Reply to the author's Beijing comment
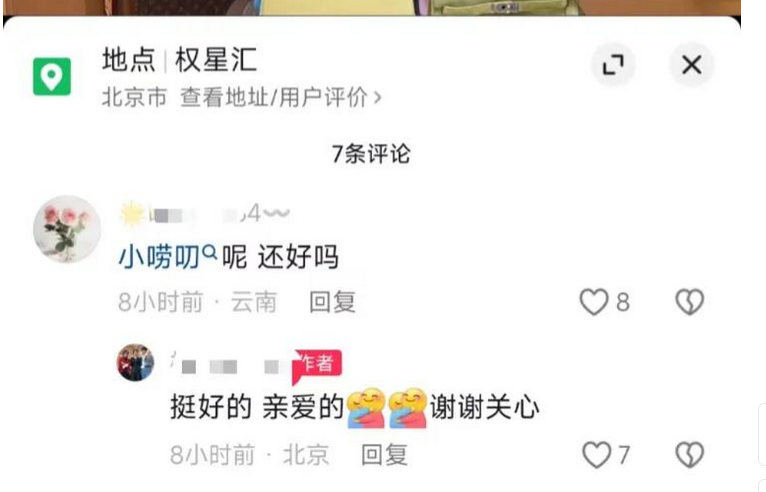Screen dimensions: 766x492 point(384,455)
